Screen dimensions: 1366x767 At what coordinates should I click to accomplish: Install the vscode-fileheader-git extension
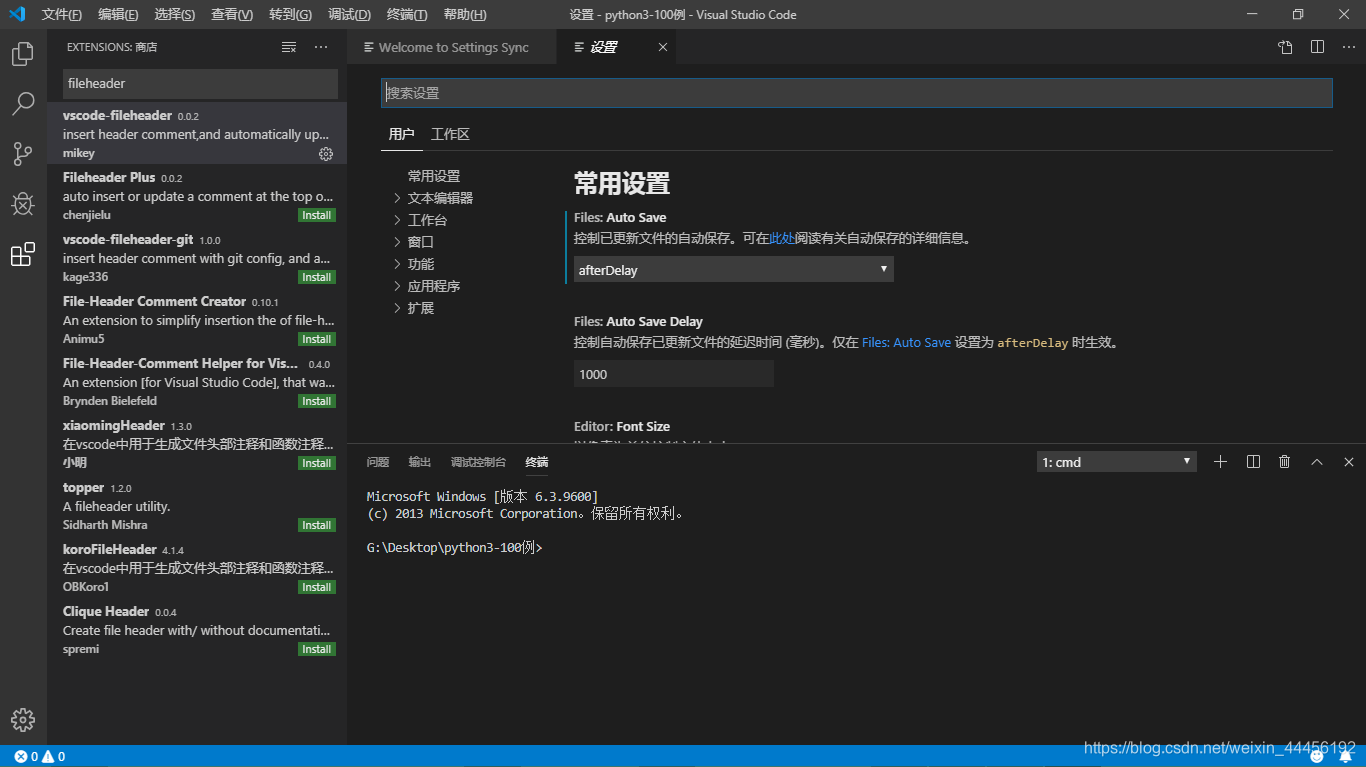[317, 277]
